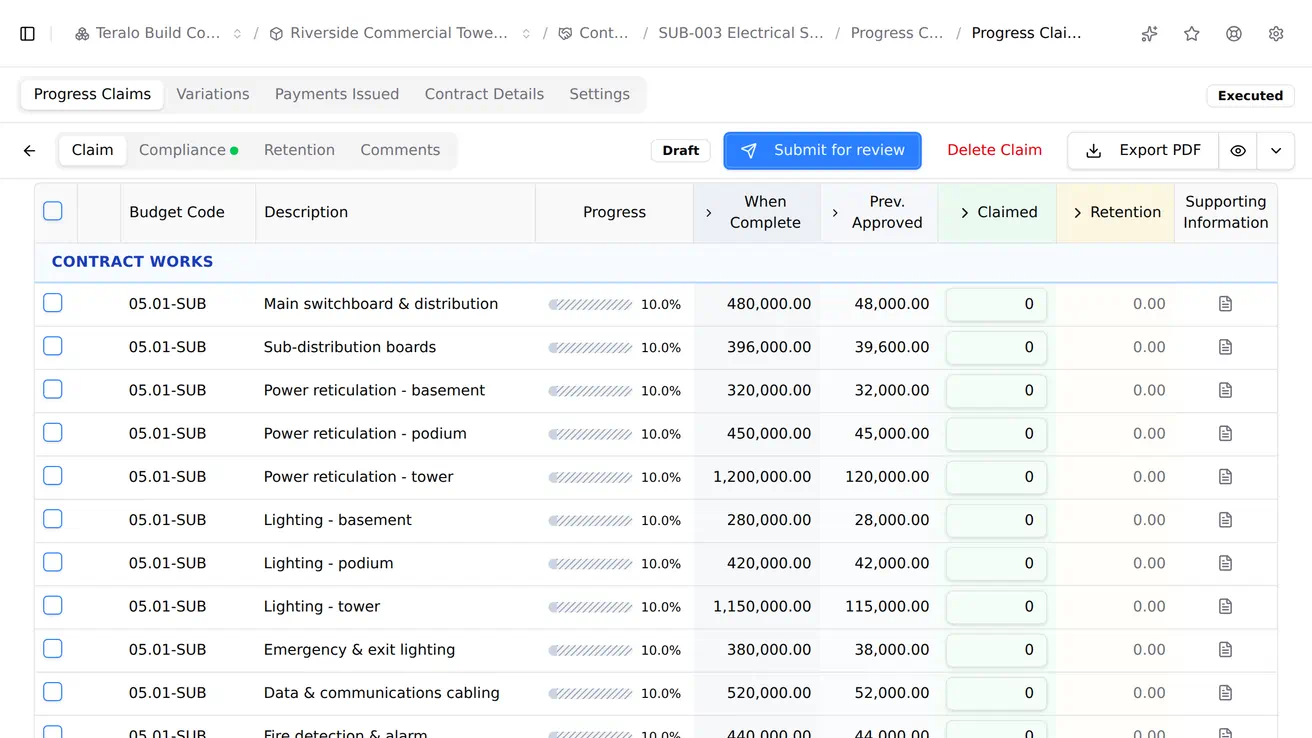This screenshot has width=1312, height=738.
Task: Check the Main switchboard & distribution row
Action: click(x=53, y=303)
